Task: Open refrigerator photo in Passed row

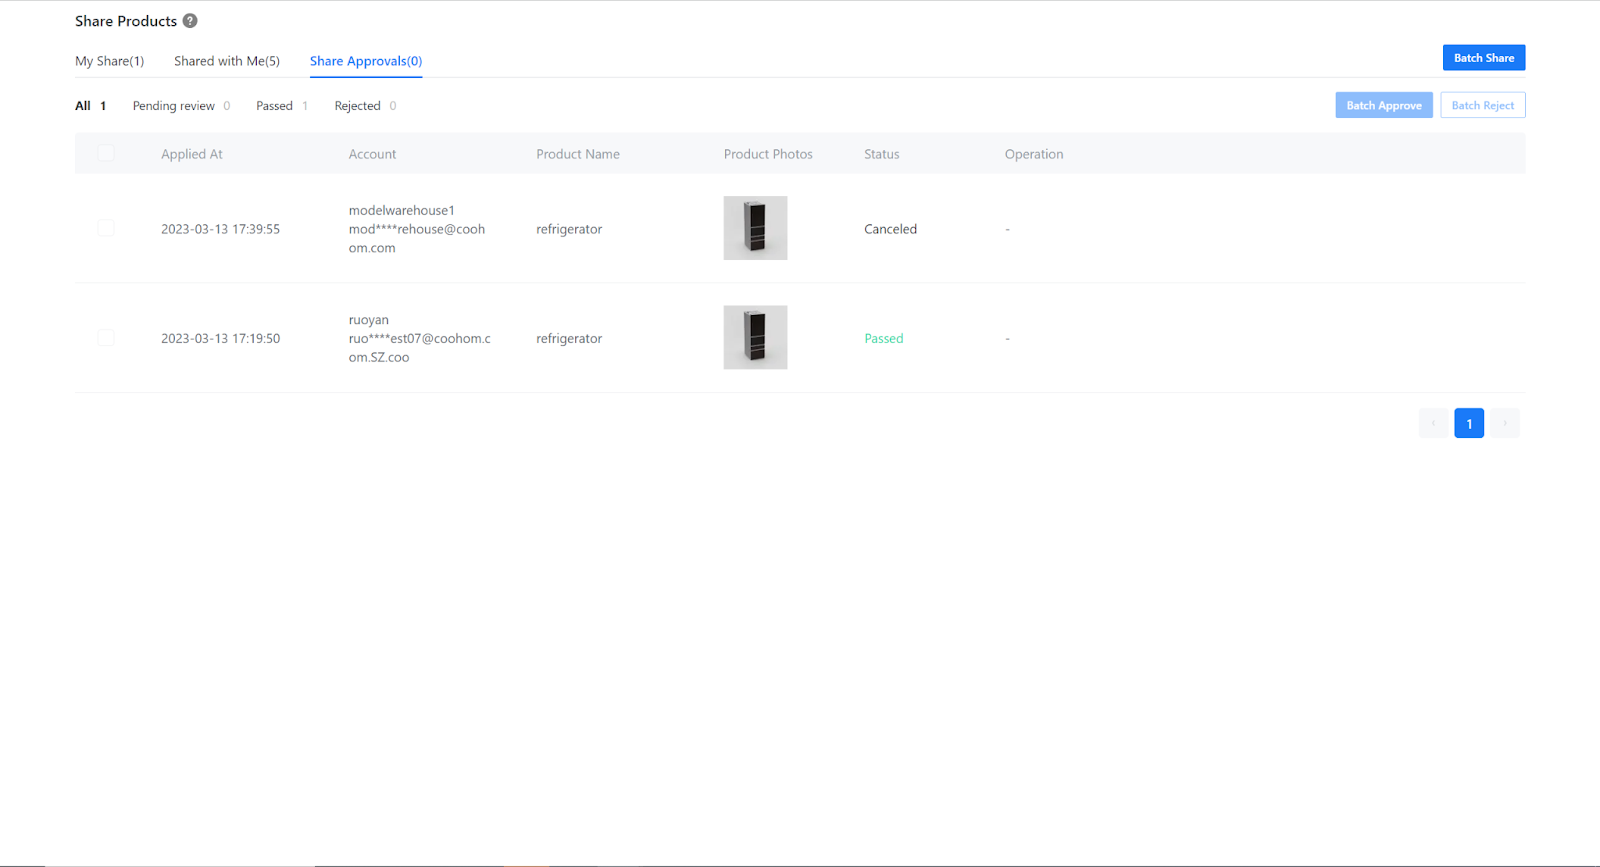Action: pyautogui.click(x=755, y=337)
